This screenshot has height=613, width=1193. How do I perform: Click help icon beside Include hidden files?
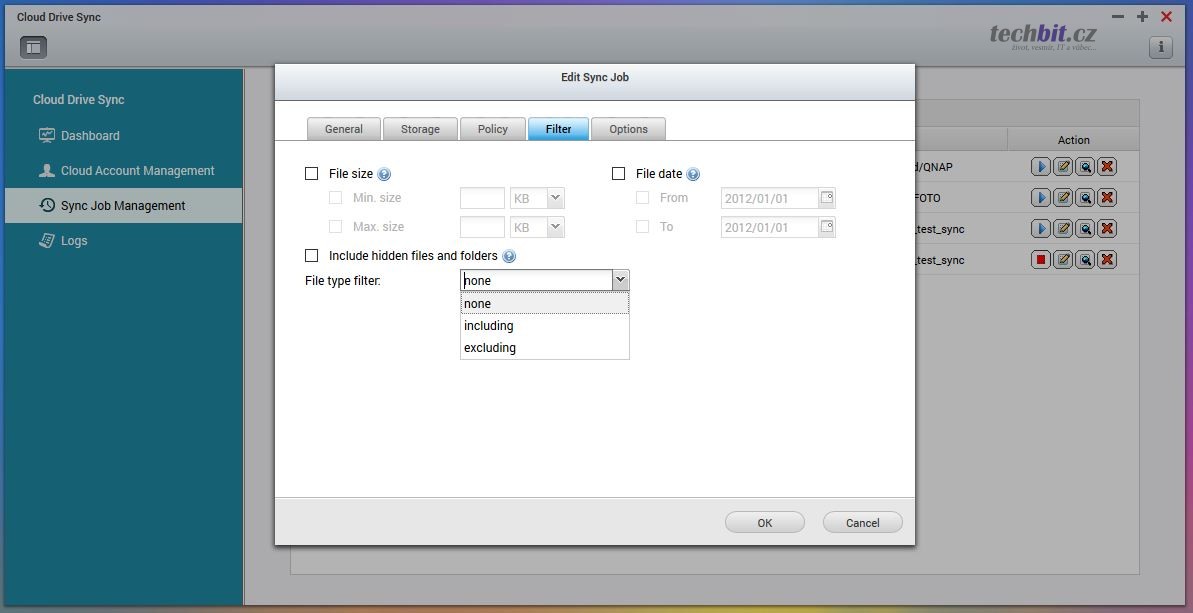[509, 257]
